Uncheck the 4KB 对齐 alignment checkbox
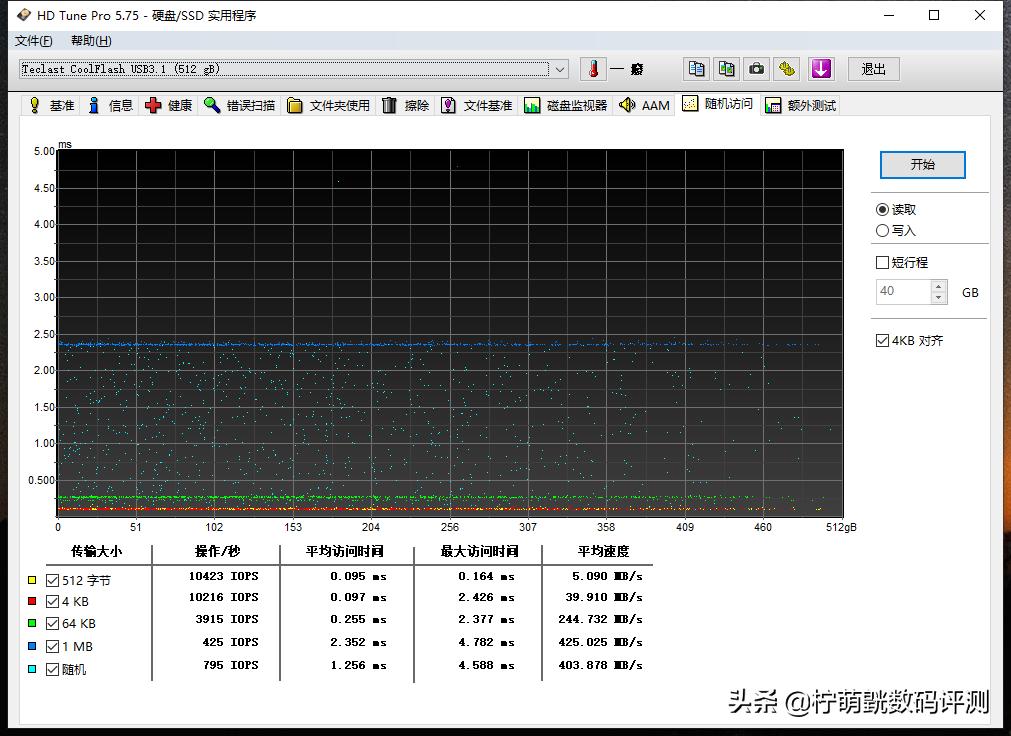 (x=882, y=340)
